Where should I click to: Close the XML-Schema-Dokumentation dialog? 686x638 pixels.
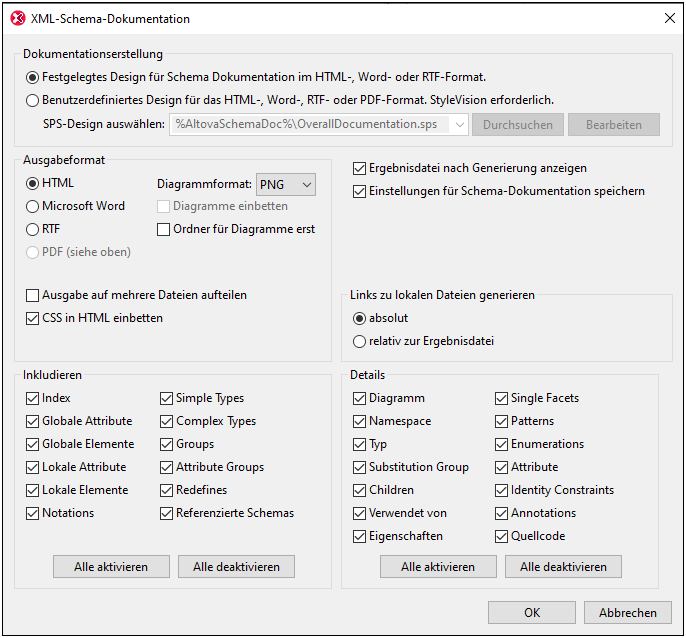(x=669, y=18)
